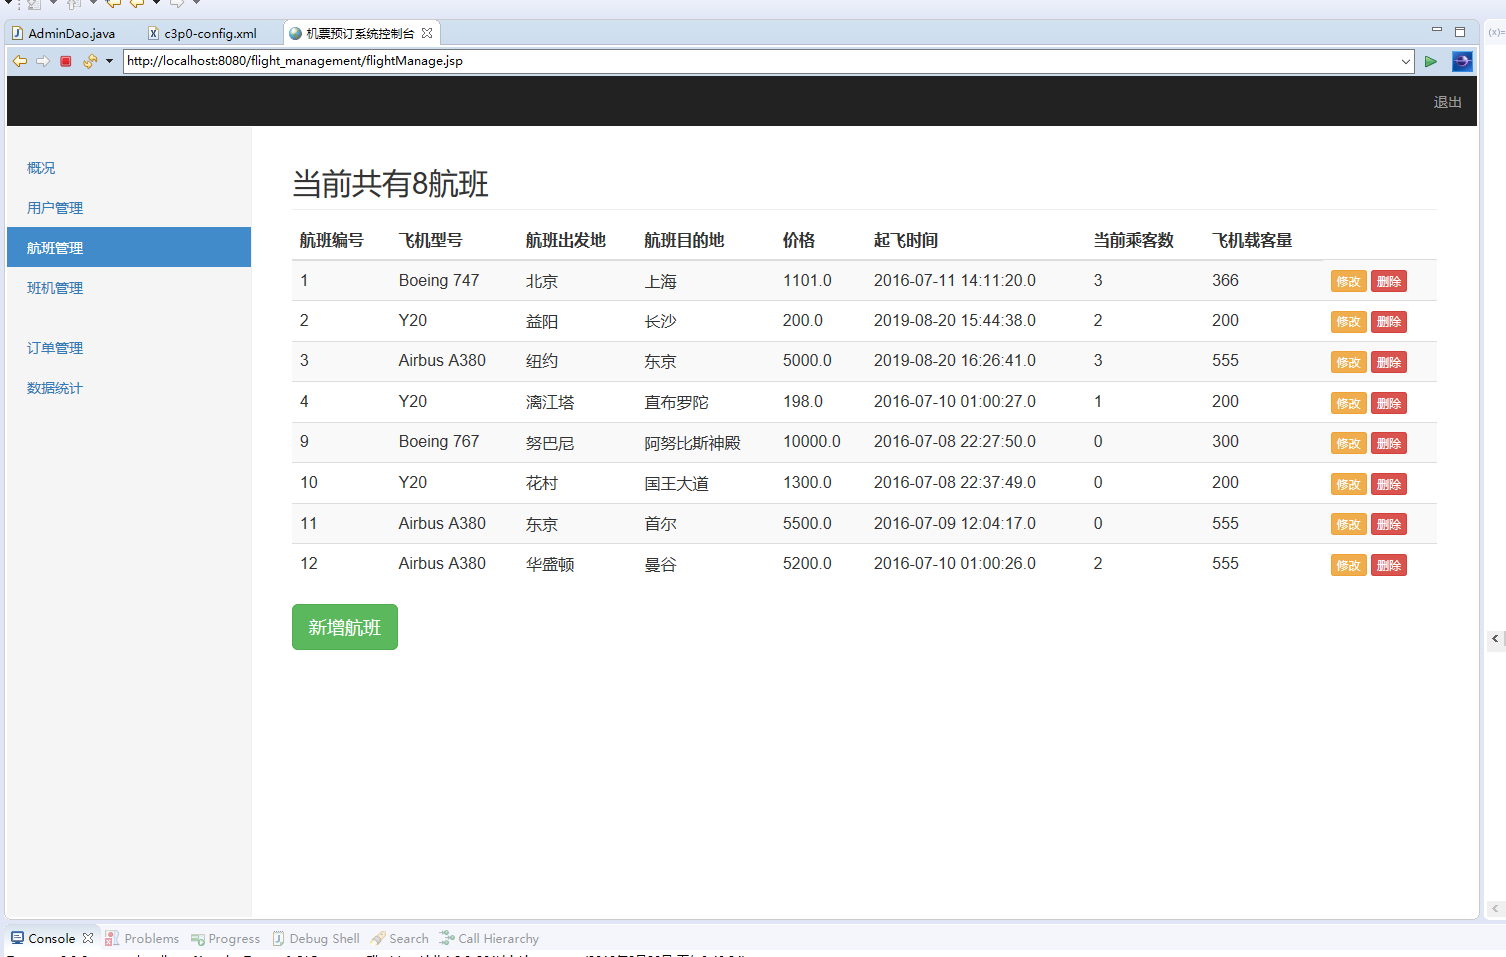Expand the URL address history dropdown
Screen dimensions: 1506x957
(1405, 61)
